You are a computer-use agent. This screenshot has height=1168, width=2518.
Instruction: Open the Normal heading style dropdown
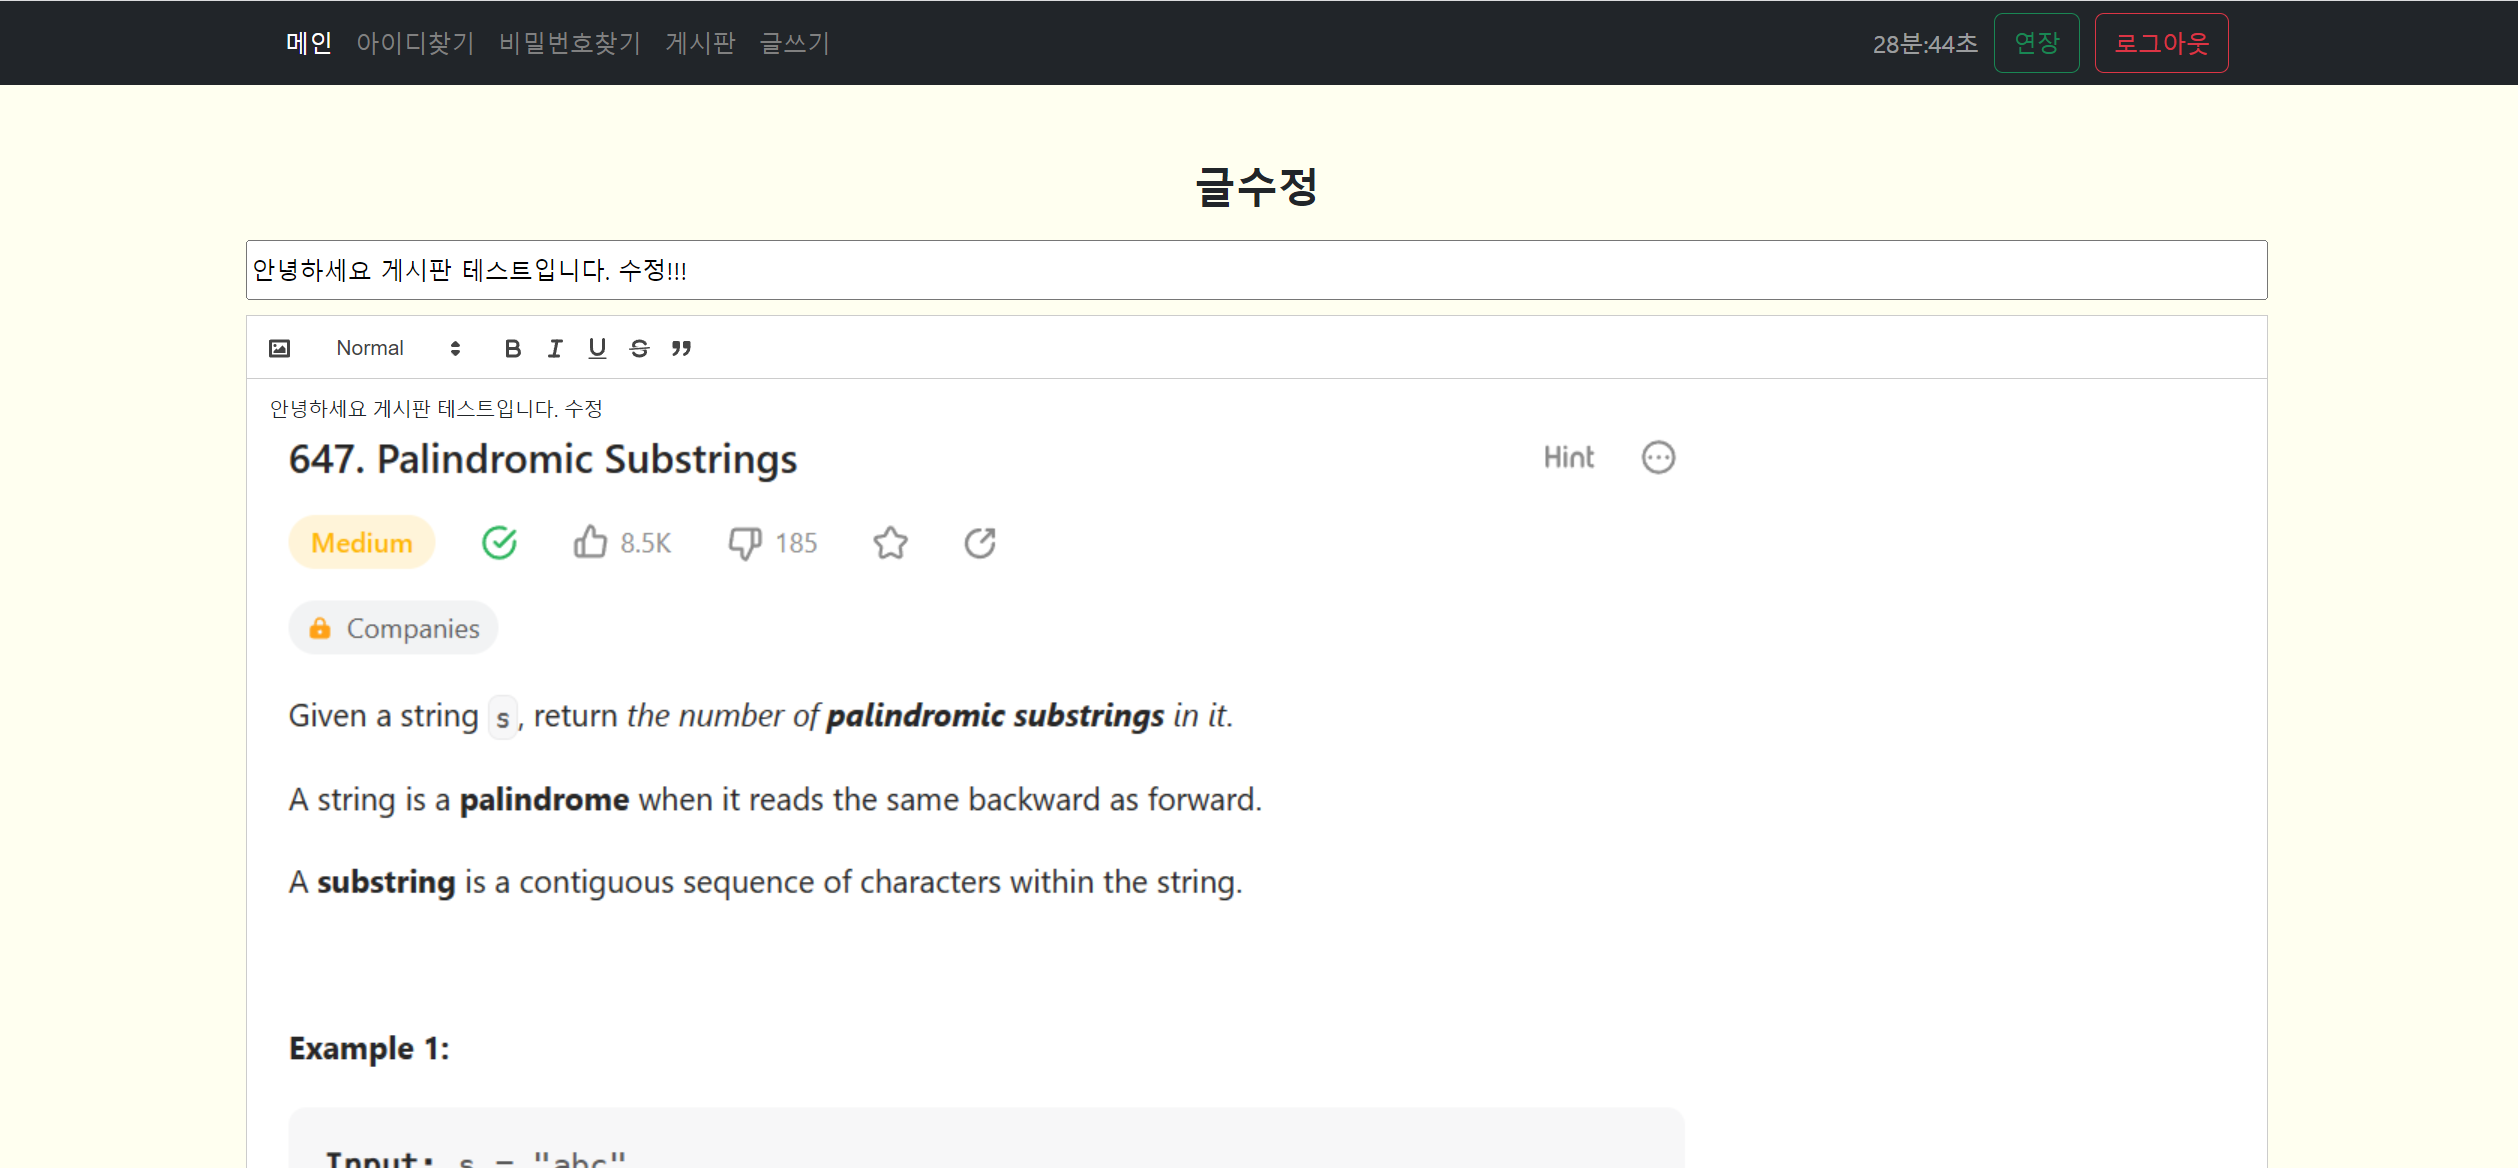pos(398,348)
